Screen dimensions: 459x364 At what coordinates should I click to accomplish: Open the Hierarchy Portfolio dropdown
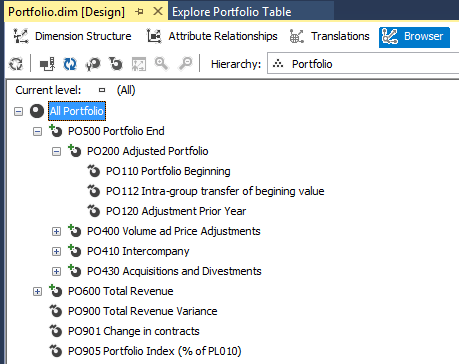pos(363,63)
